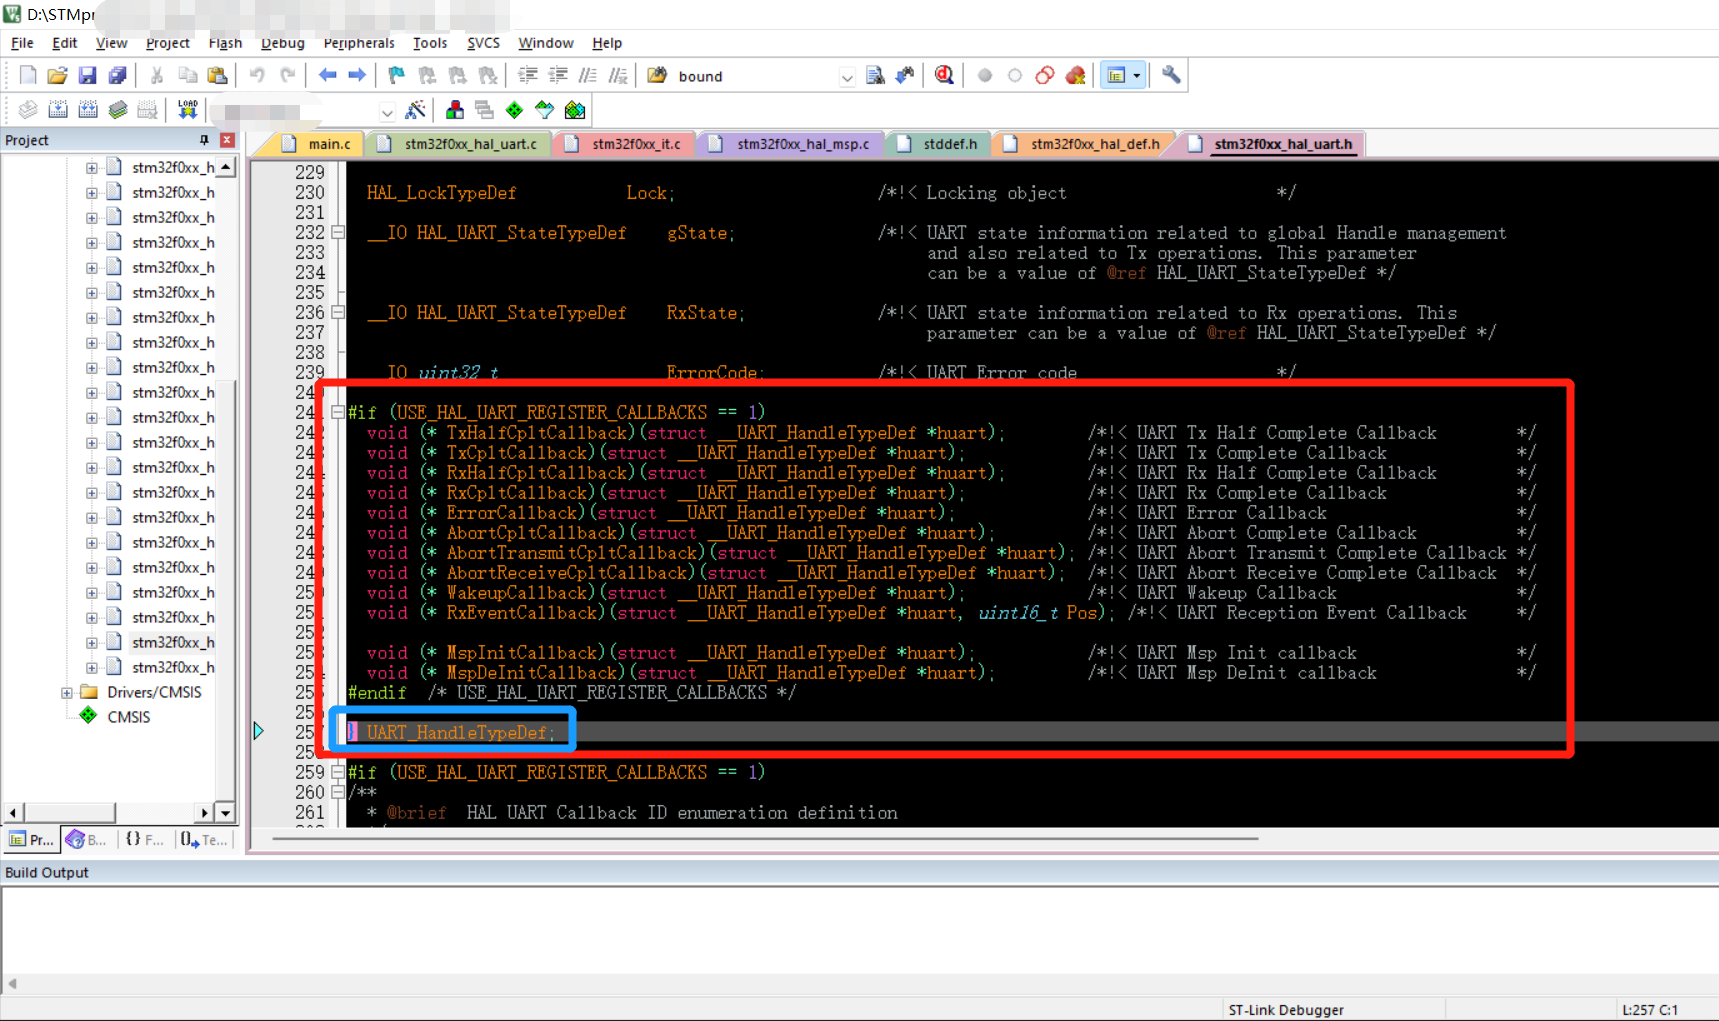
Task: Download to flash with the LOAD icon
Action: coord(187,110)
